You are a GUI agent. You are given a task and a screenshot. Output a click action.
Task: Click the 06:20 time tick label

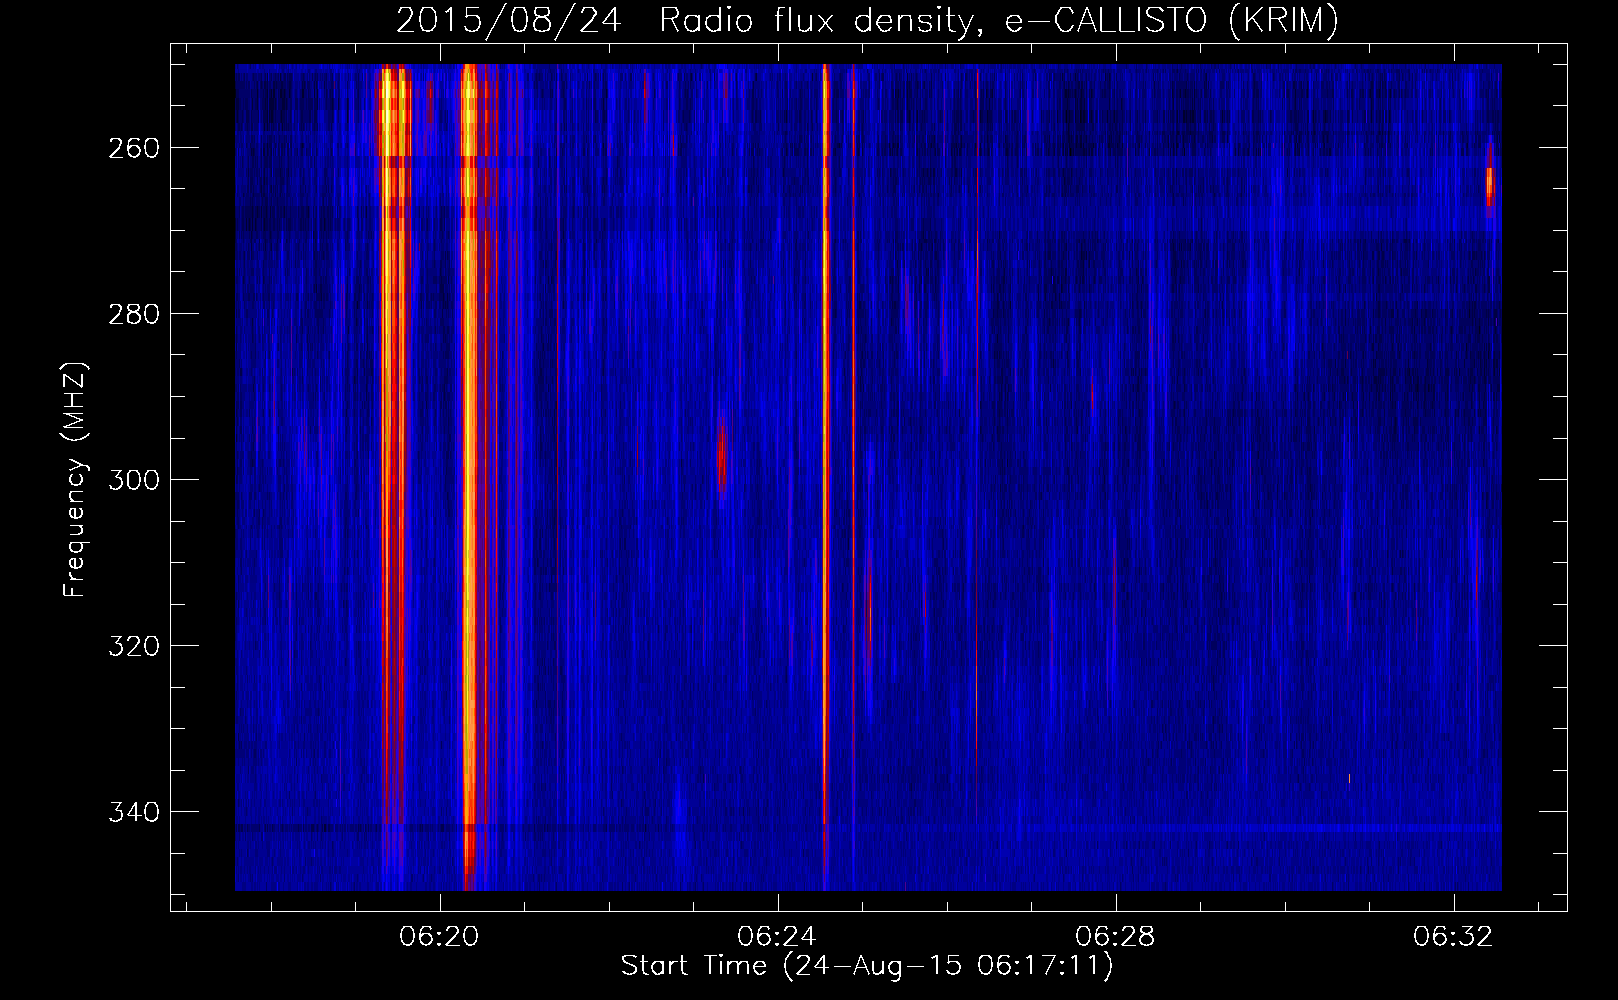tap(439, 937)
